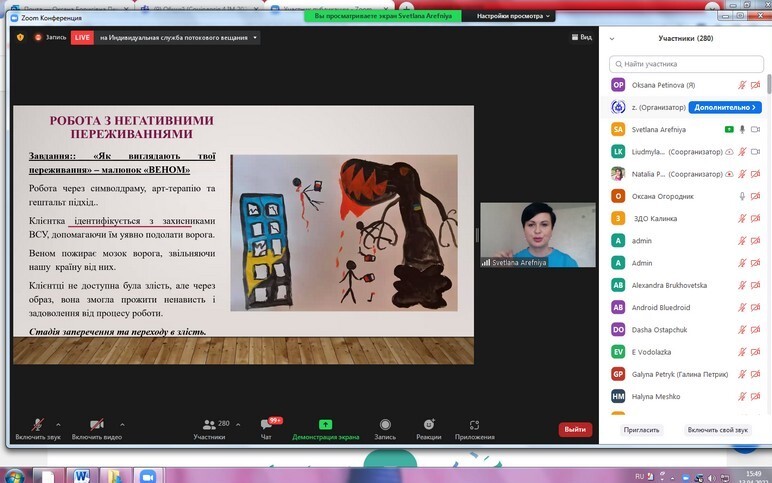Click the Пригласить invite button
The height and width of the screenshot is (483, 772).
(641, 430)
